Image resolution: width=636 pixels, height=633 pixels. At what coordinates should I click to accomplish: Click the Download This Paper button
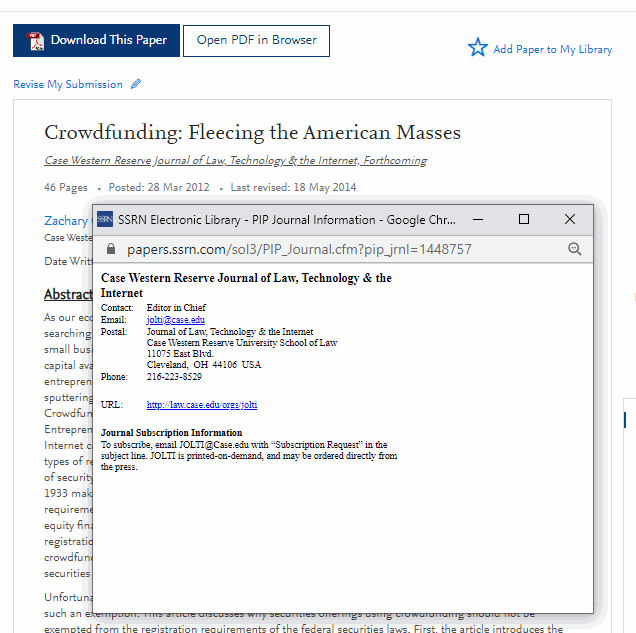(x=97, y=41)
